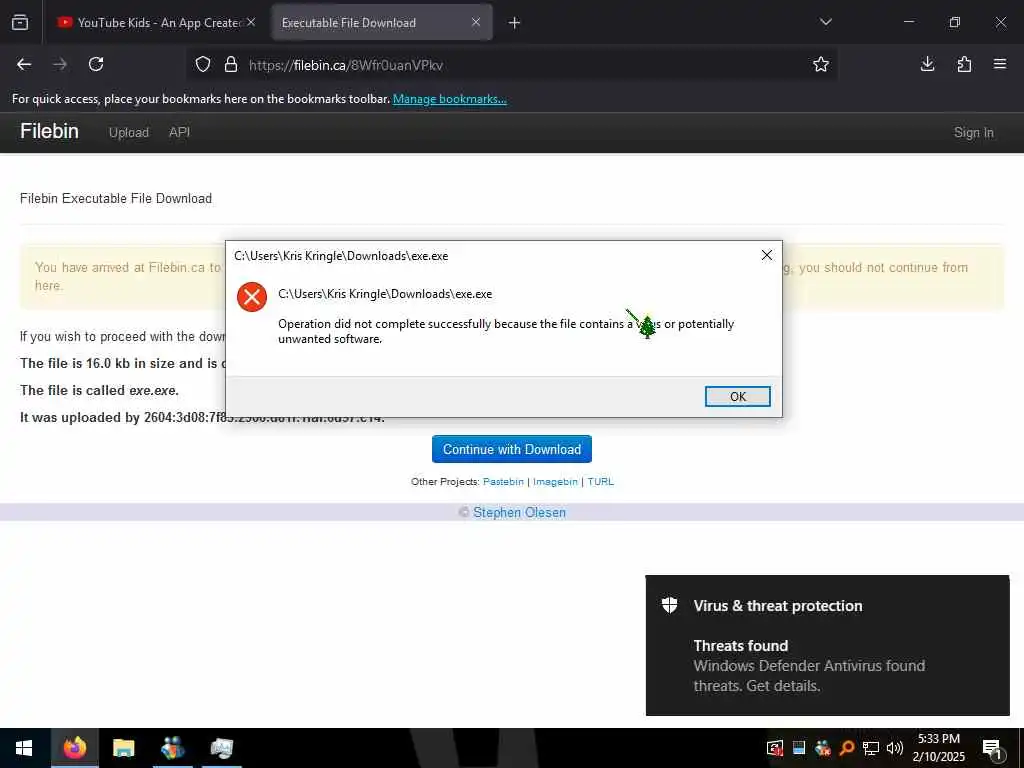Open Imagebin project link

[555, 481]
